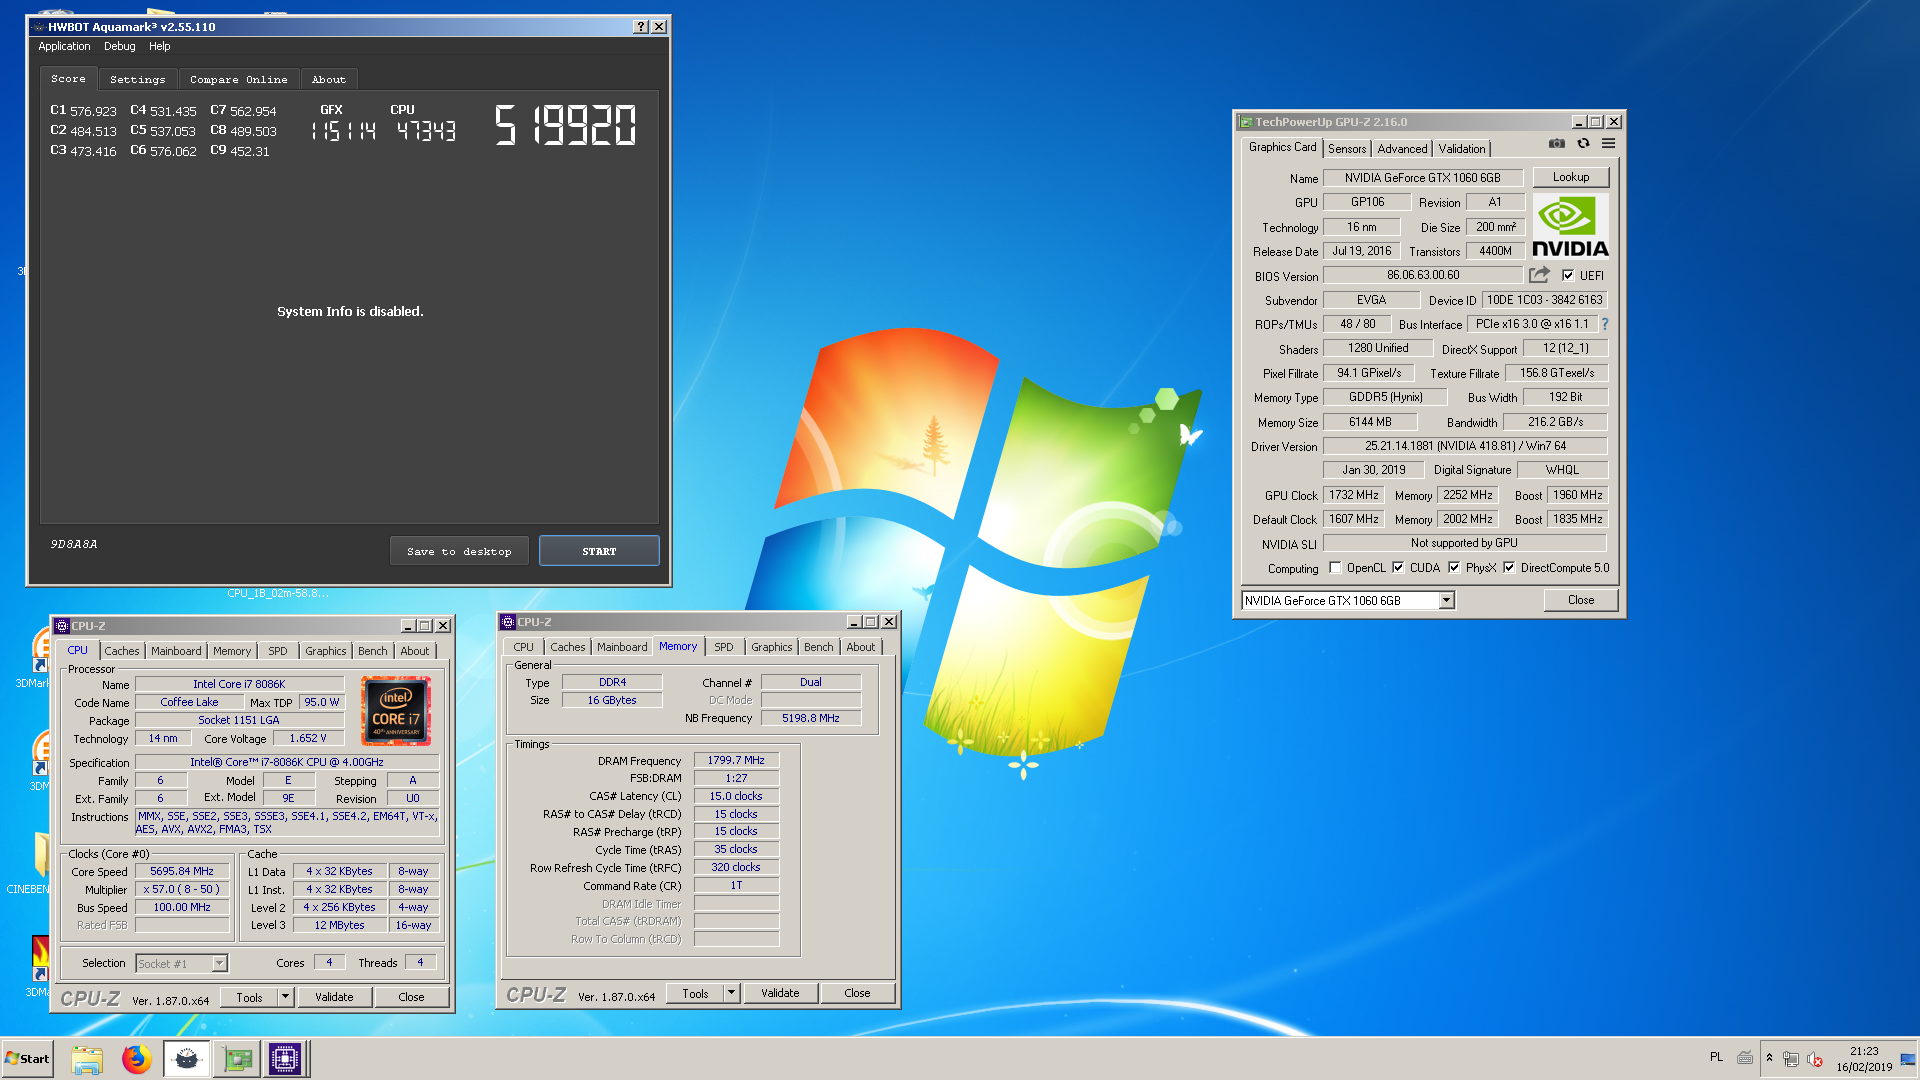
Task: Open Mainboard tab in CPU-Z CPU window
Action: pyautogui.click(x=176, y=651)
